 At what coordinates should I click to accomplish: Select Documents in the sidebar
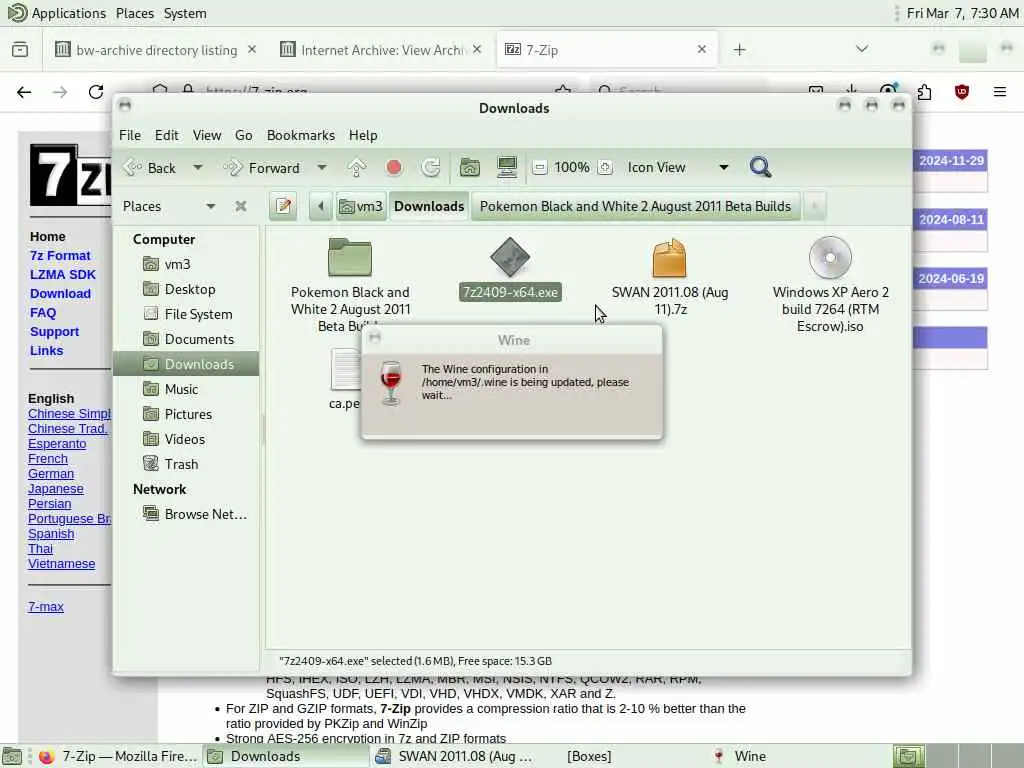(x=186, y=339)
